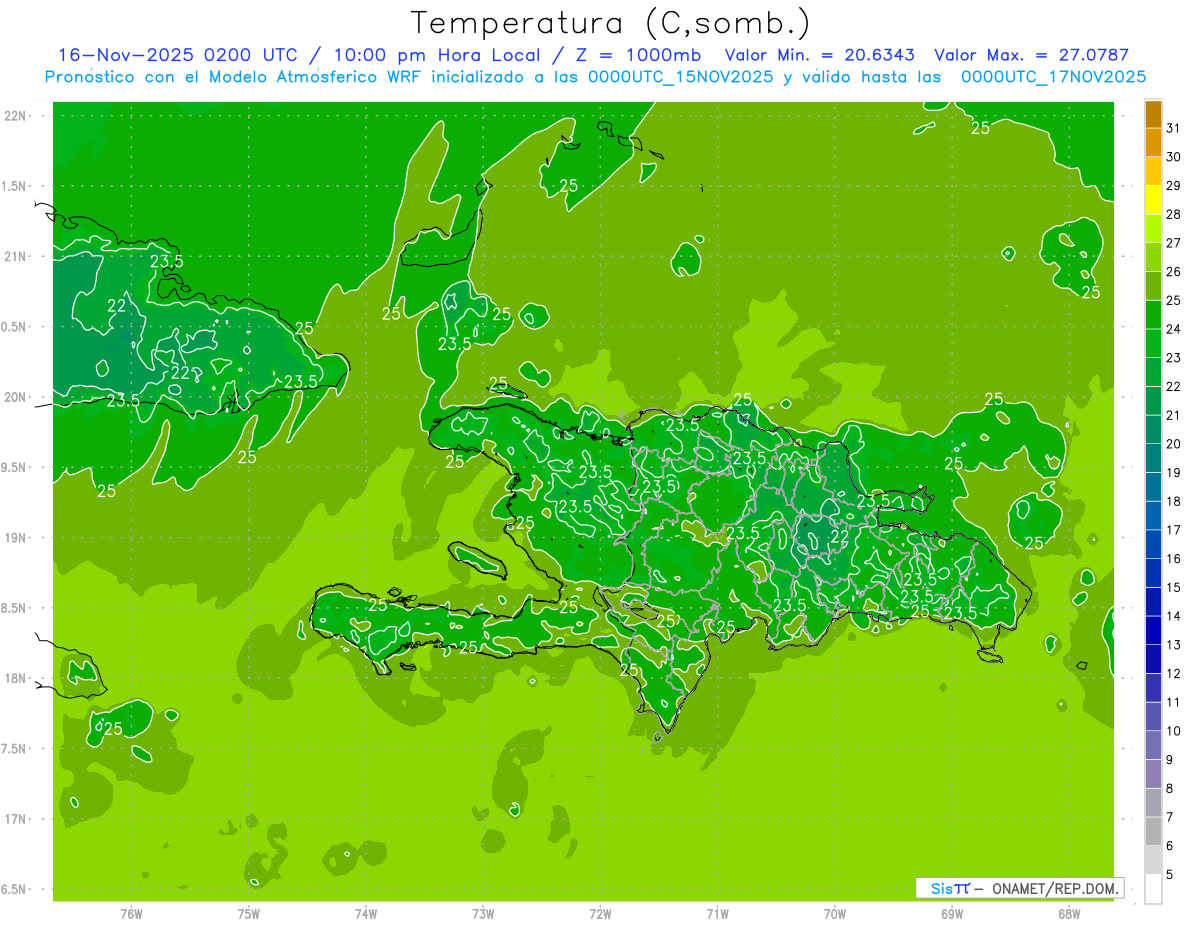1200x927 pixels.
Task: Click the '73W' longitude axis label
Action: click(483, 914)
